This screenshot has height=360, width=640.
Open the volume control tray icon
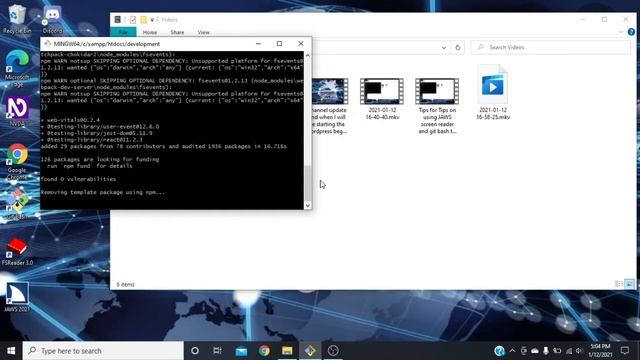coord(579,351)
